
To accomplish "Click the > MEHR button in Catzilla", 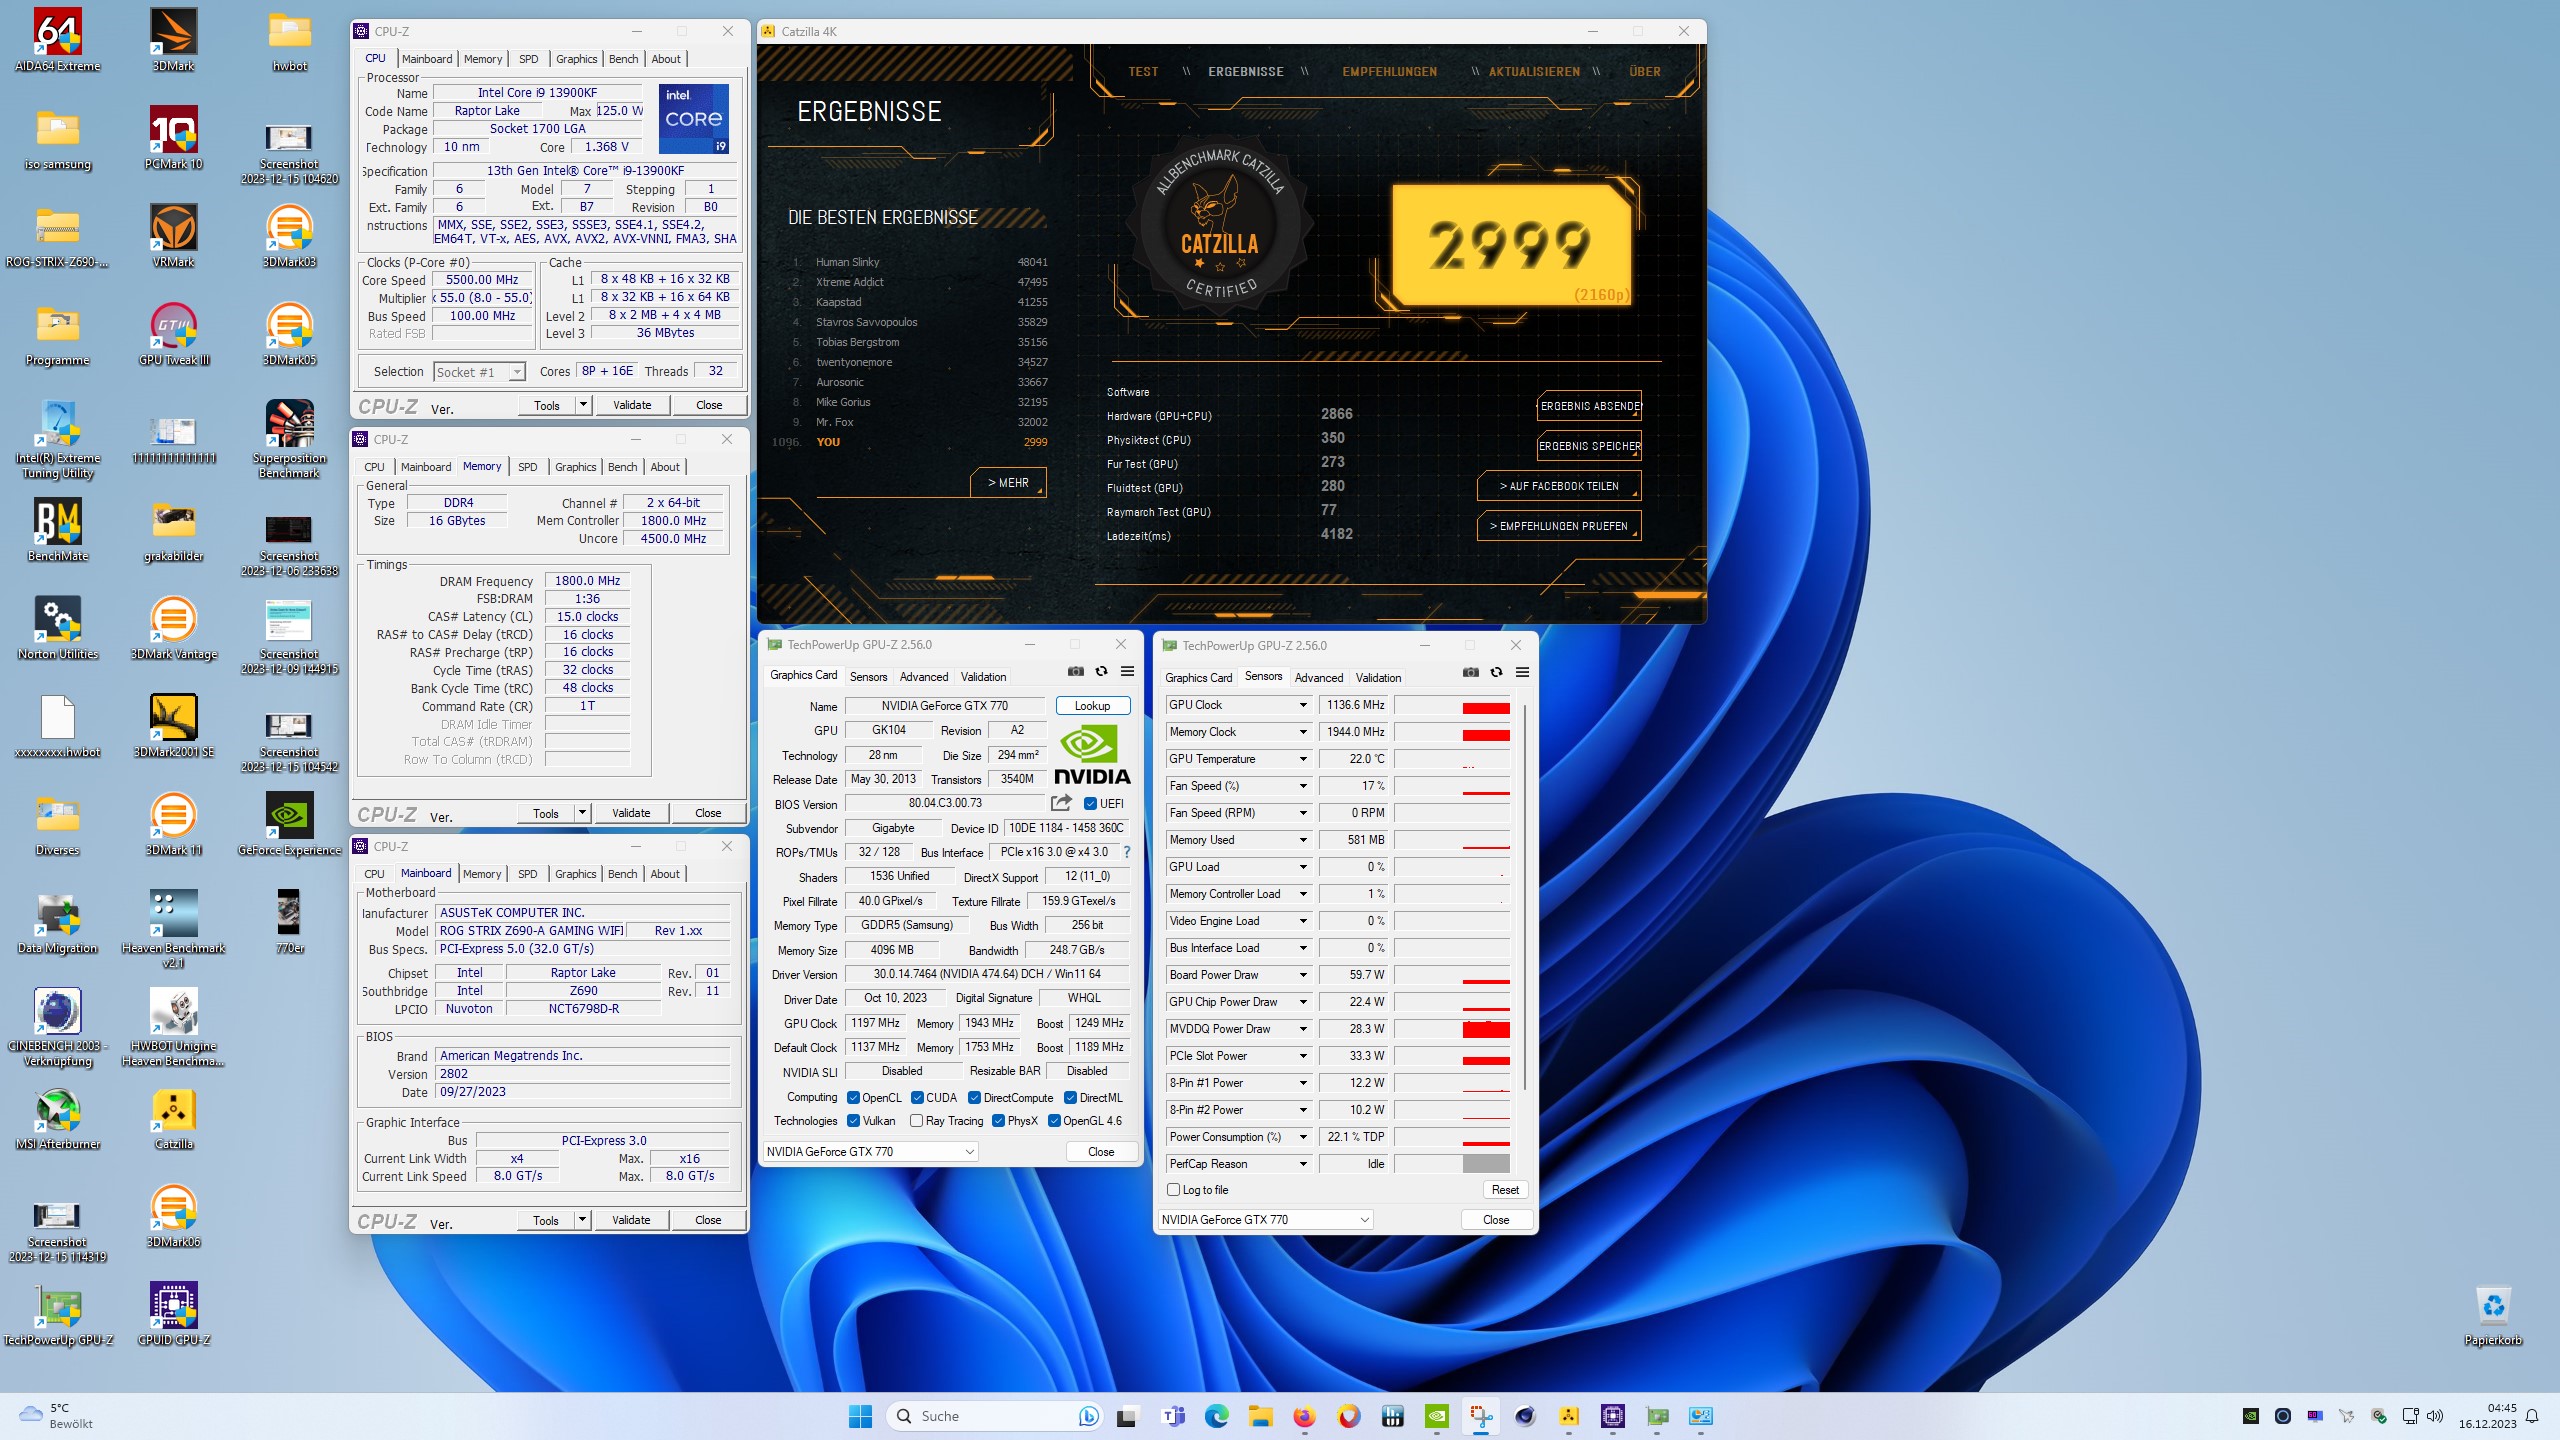I will 1008,482.
